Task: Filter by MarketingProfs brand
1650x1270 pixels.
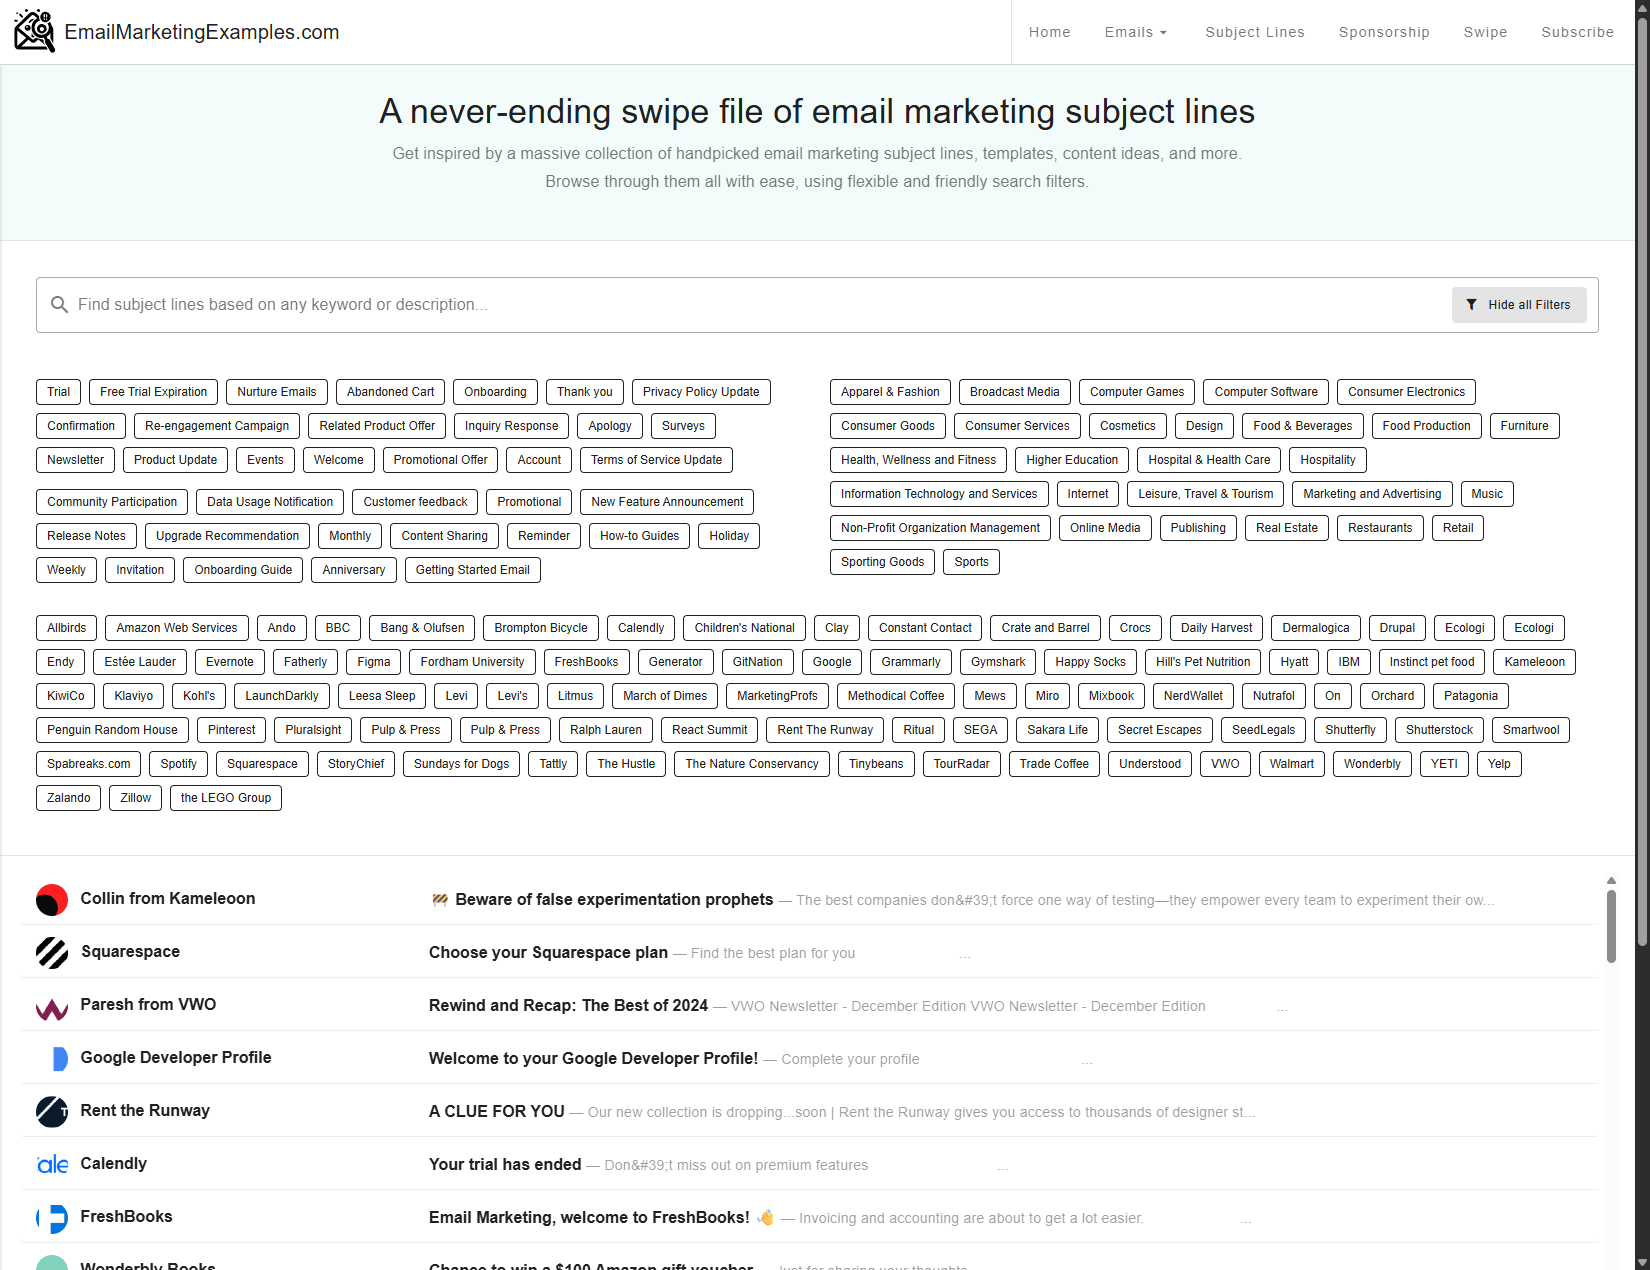Action: [x=777, y=696]
